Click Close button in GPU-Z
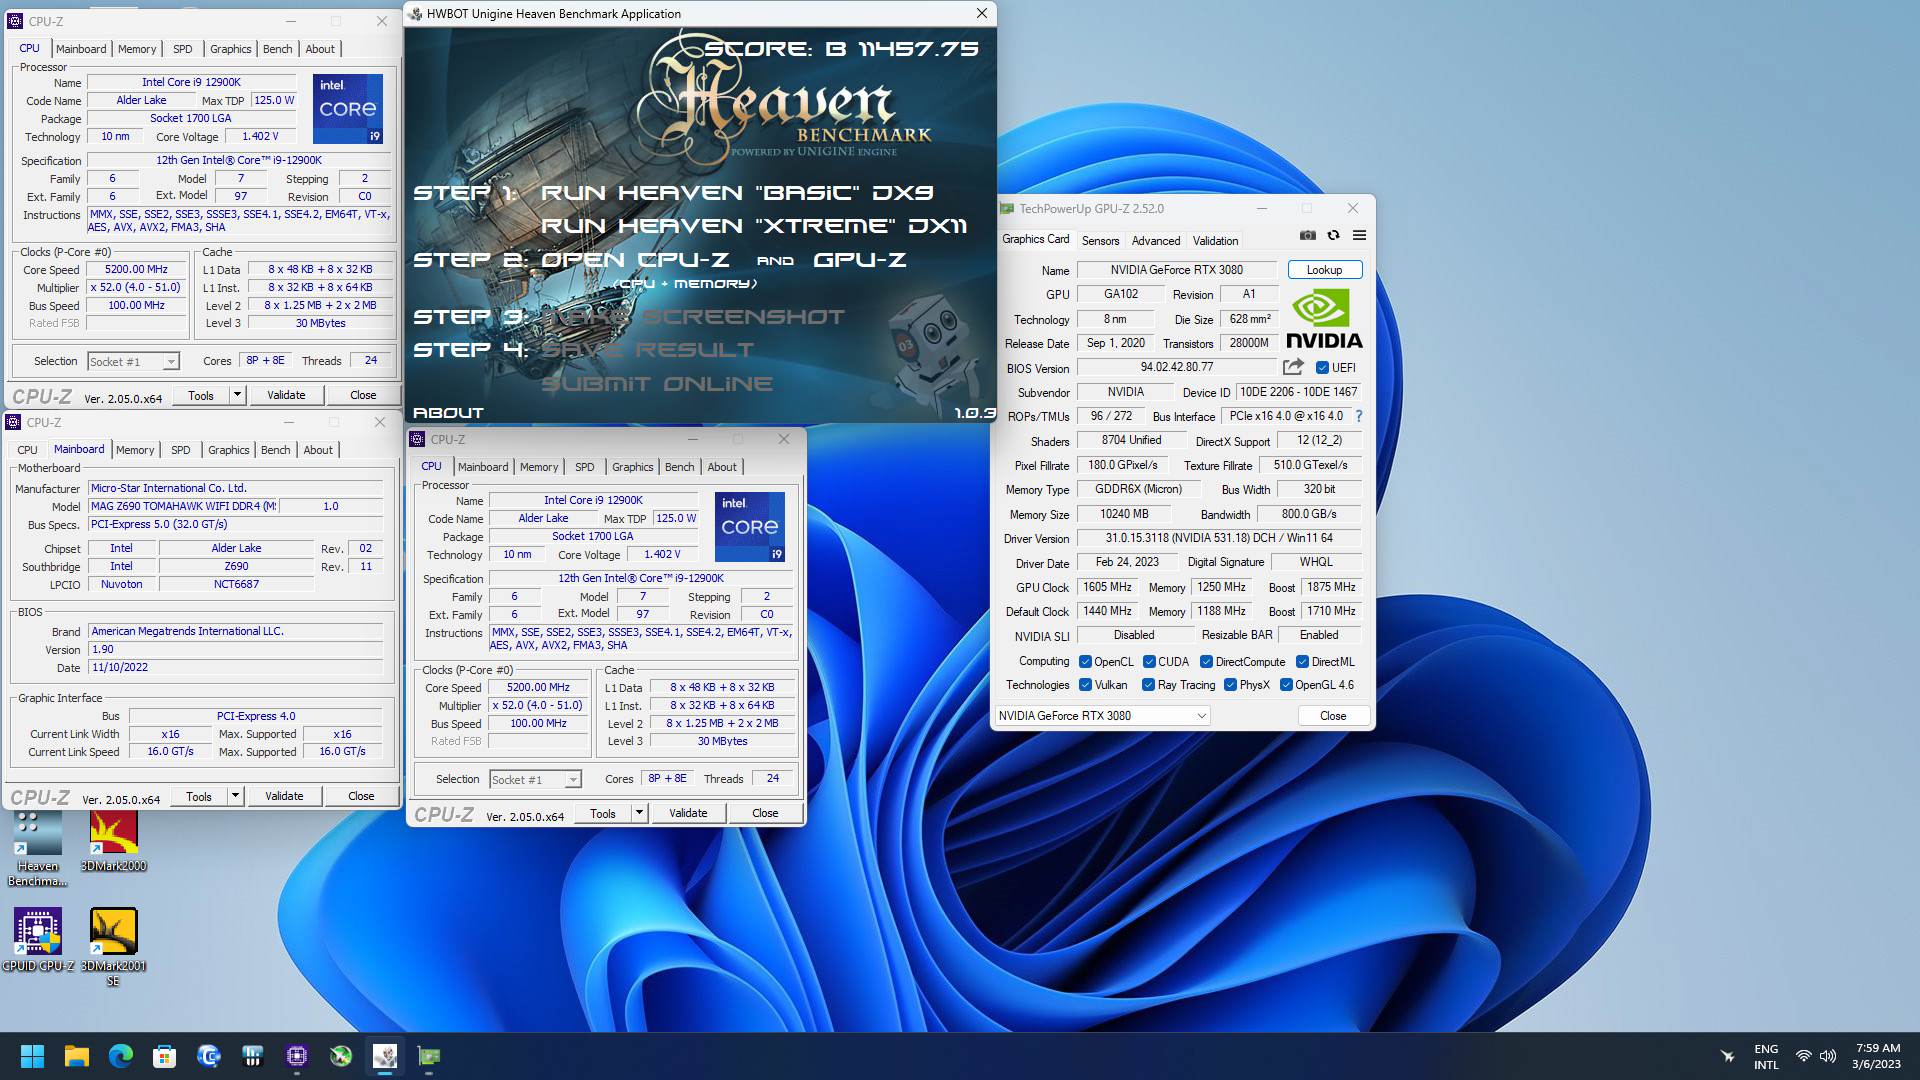This screenshot has height=1080, width=1920. coord(1333,716)
